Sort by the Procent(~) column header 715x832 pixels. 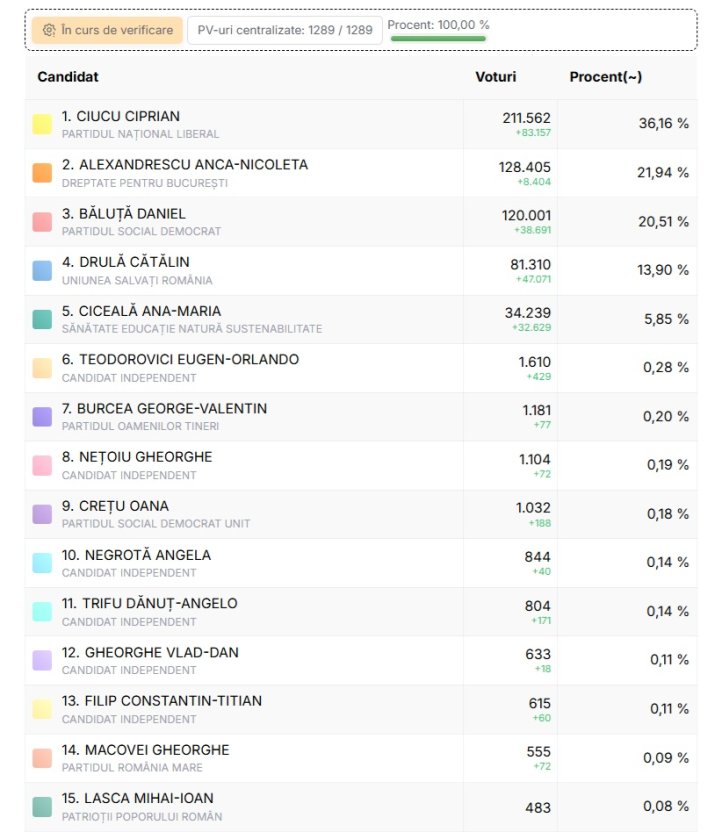coord(605,77)
